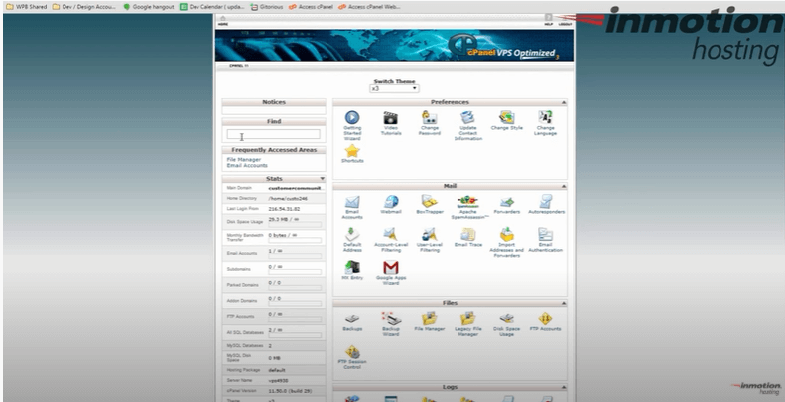Screen dimensions: 785x402
Task: Collapse the Logs section arrow
Action: [x=564, y=387]
